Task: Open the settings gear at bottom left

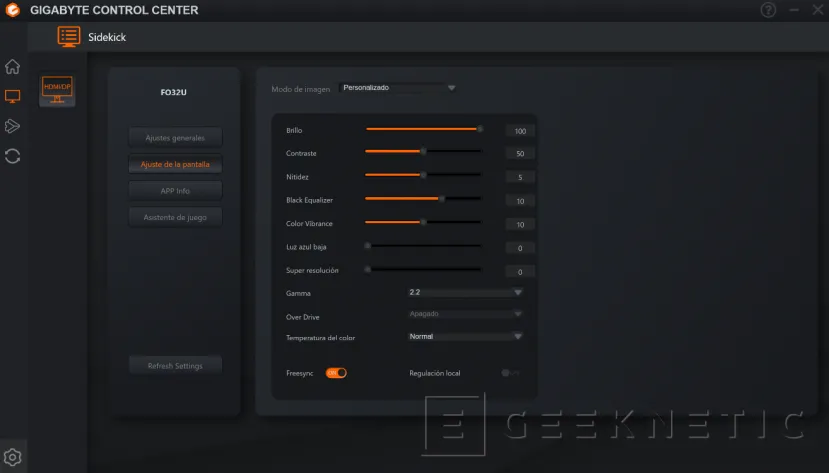Action: pos(13,457)
